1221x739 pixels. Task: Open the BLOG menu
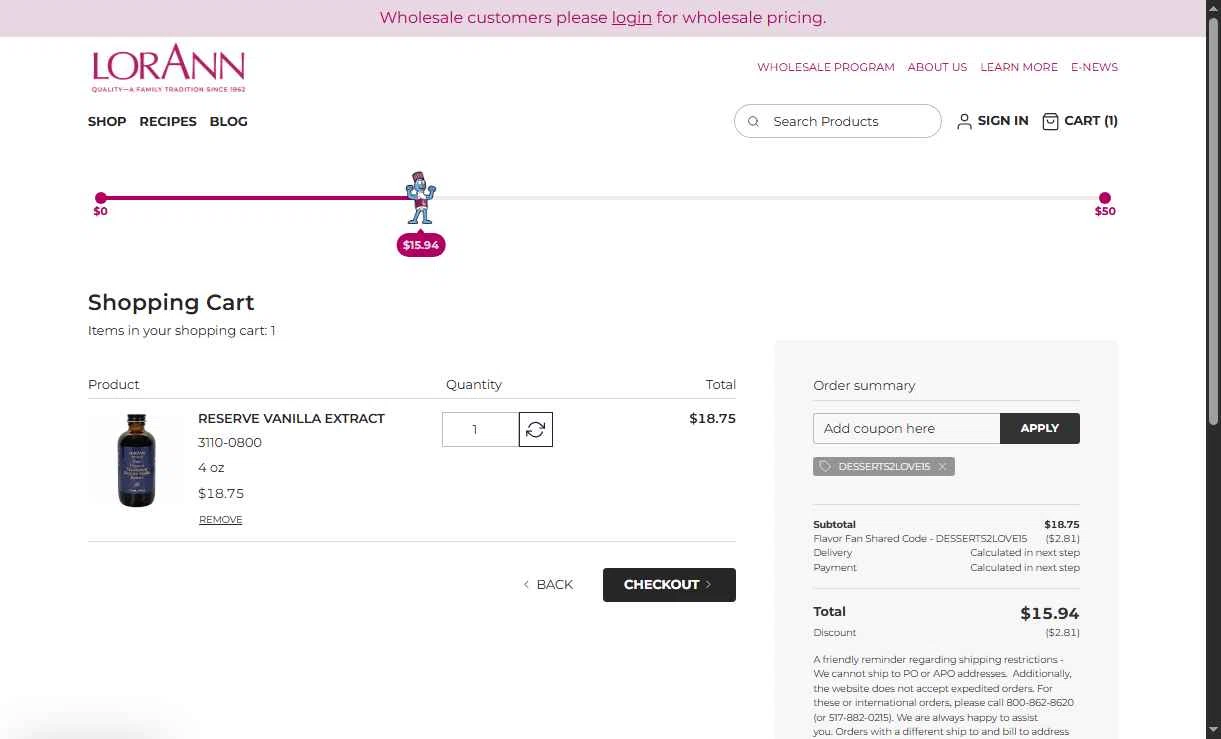229,121
